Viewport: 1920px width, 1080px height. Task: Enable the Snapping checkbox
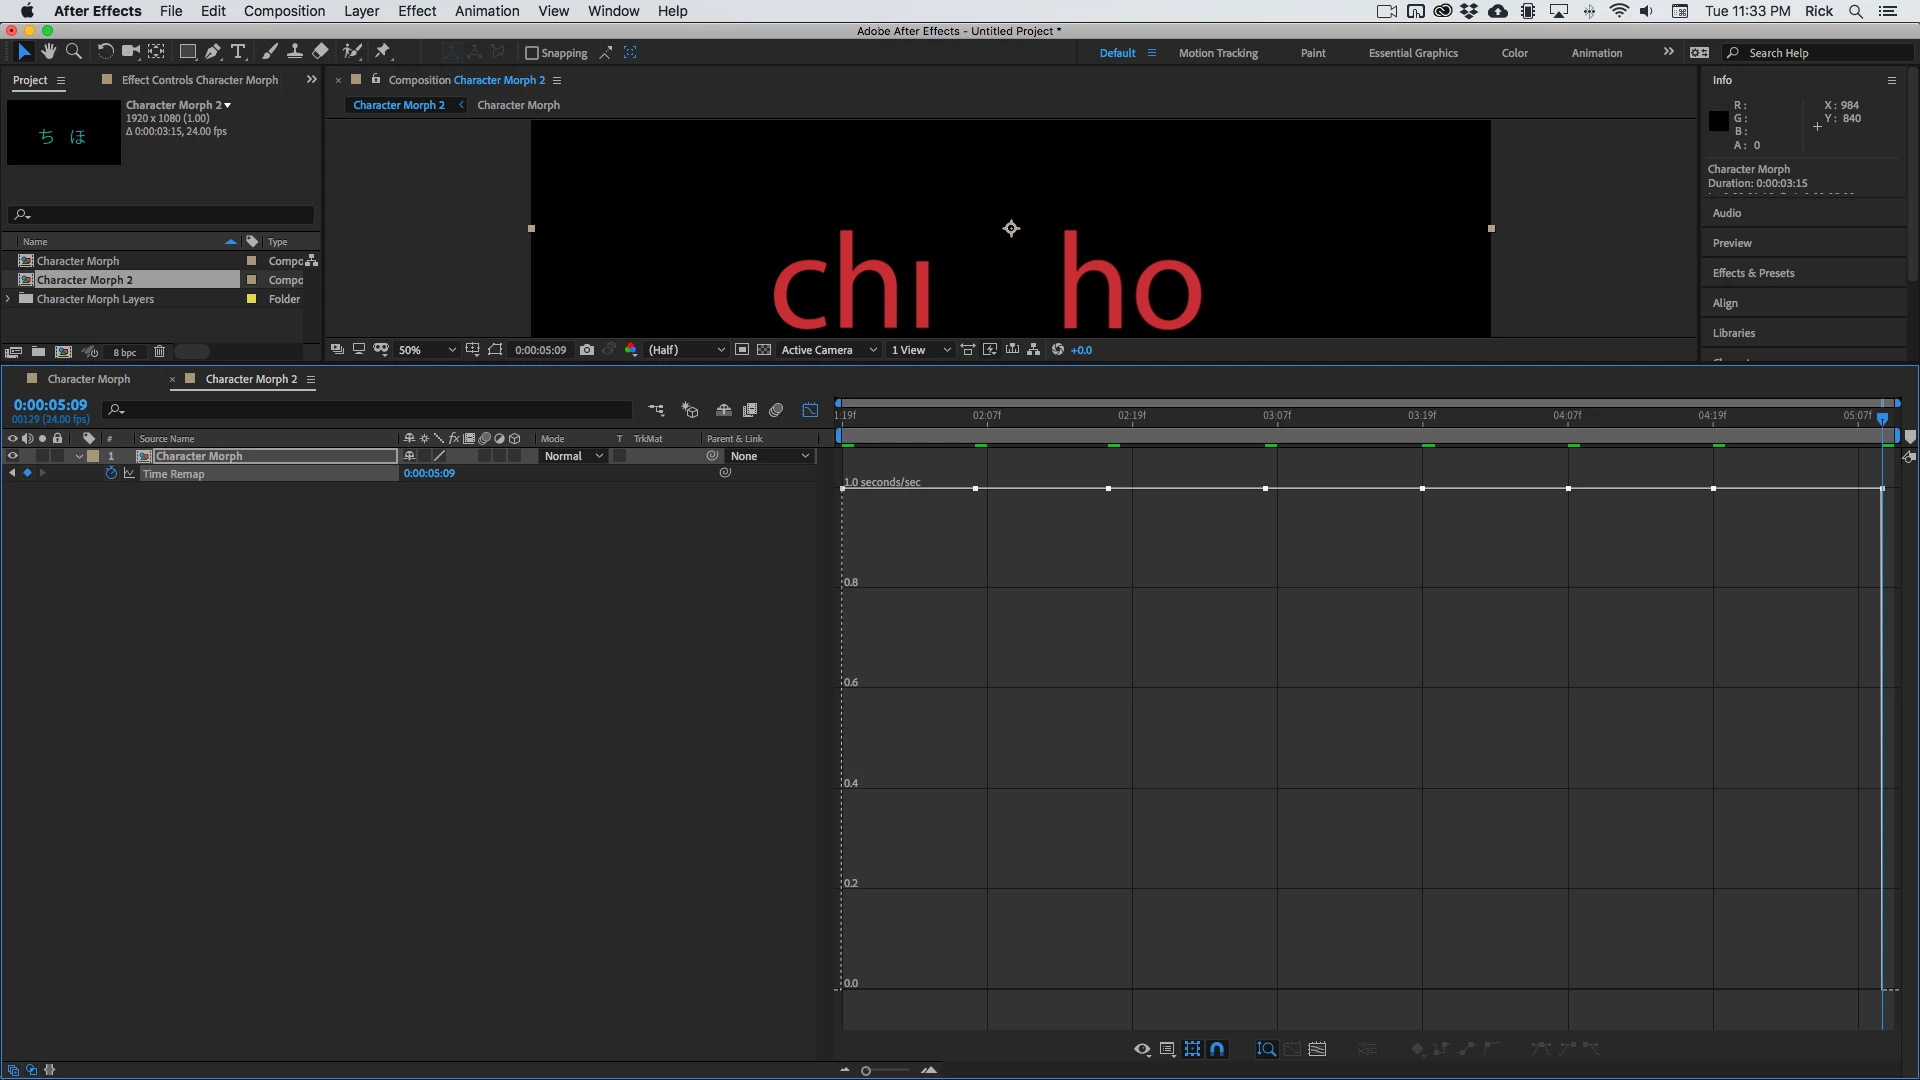(x=532, y=53)
